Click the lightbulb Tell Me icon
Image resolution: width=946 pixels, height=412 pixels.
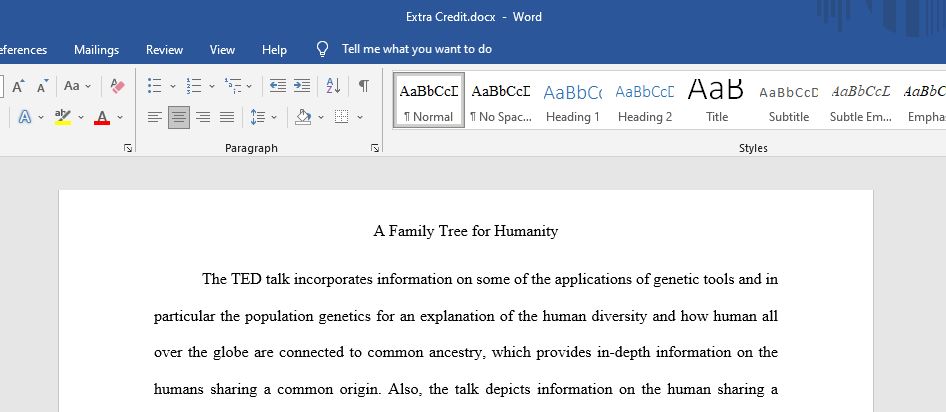point(323,49)
